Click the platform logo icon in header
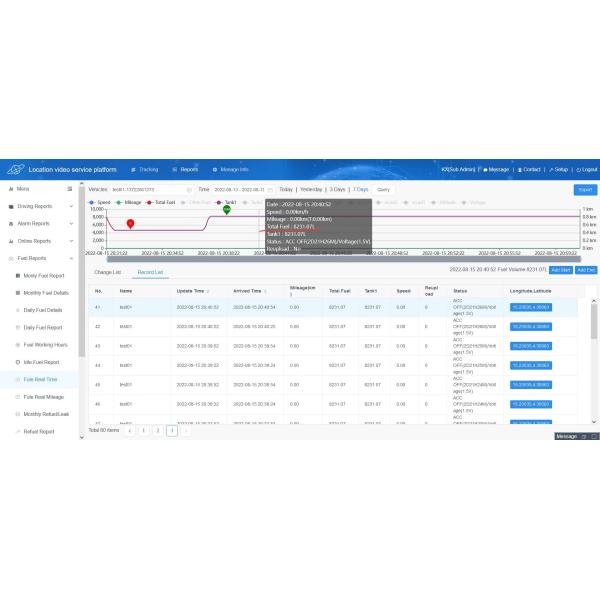Screen dimensions: 600x600 pos(15,170)
